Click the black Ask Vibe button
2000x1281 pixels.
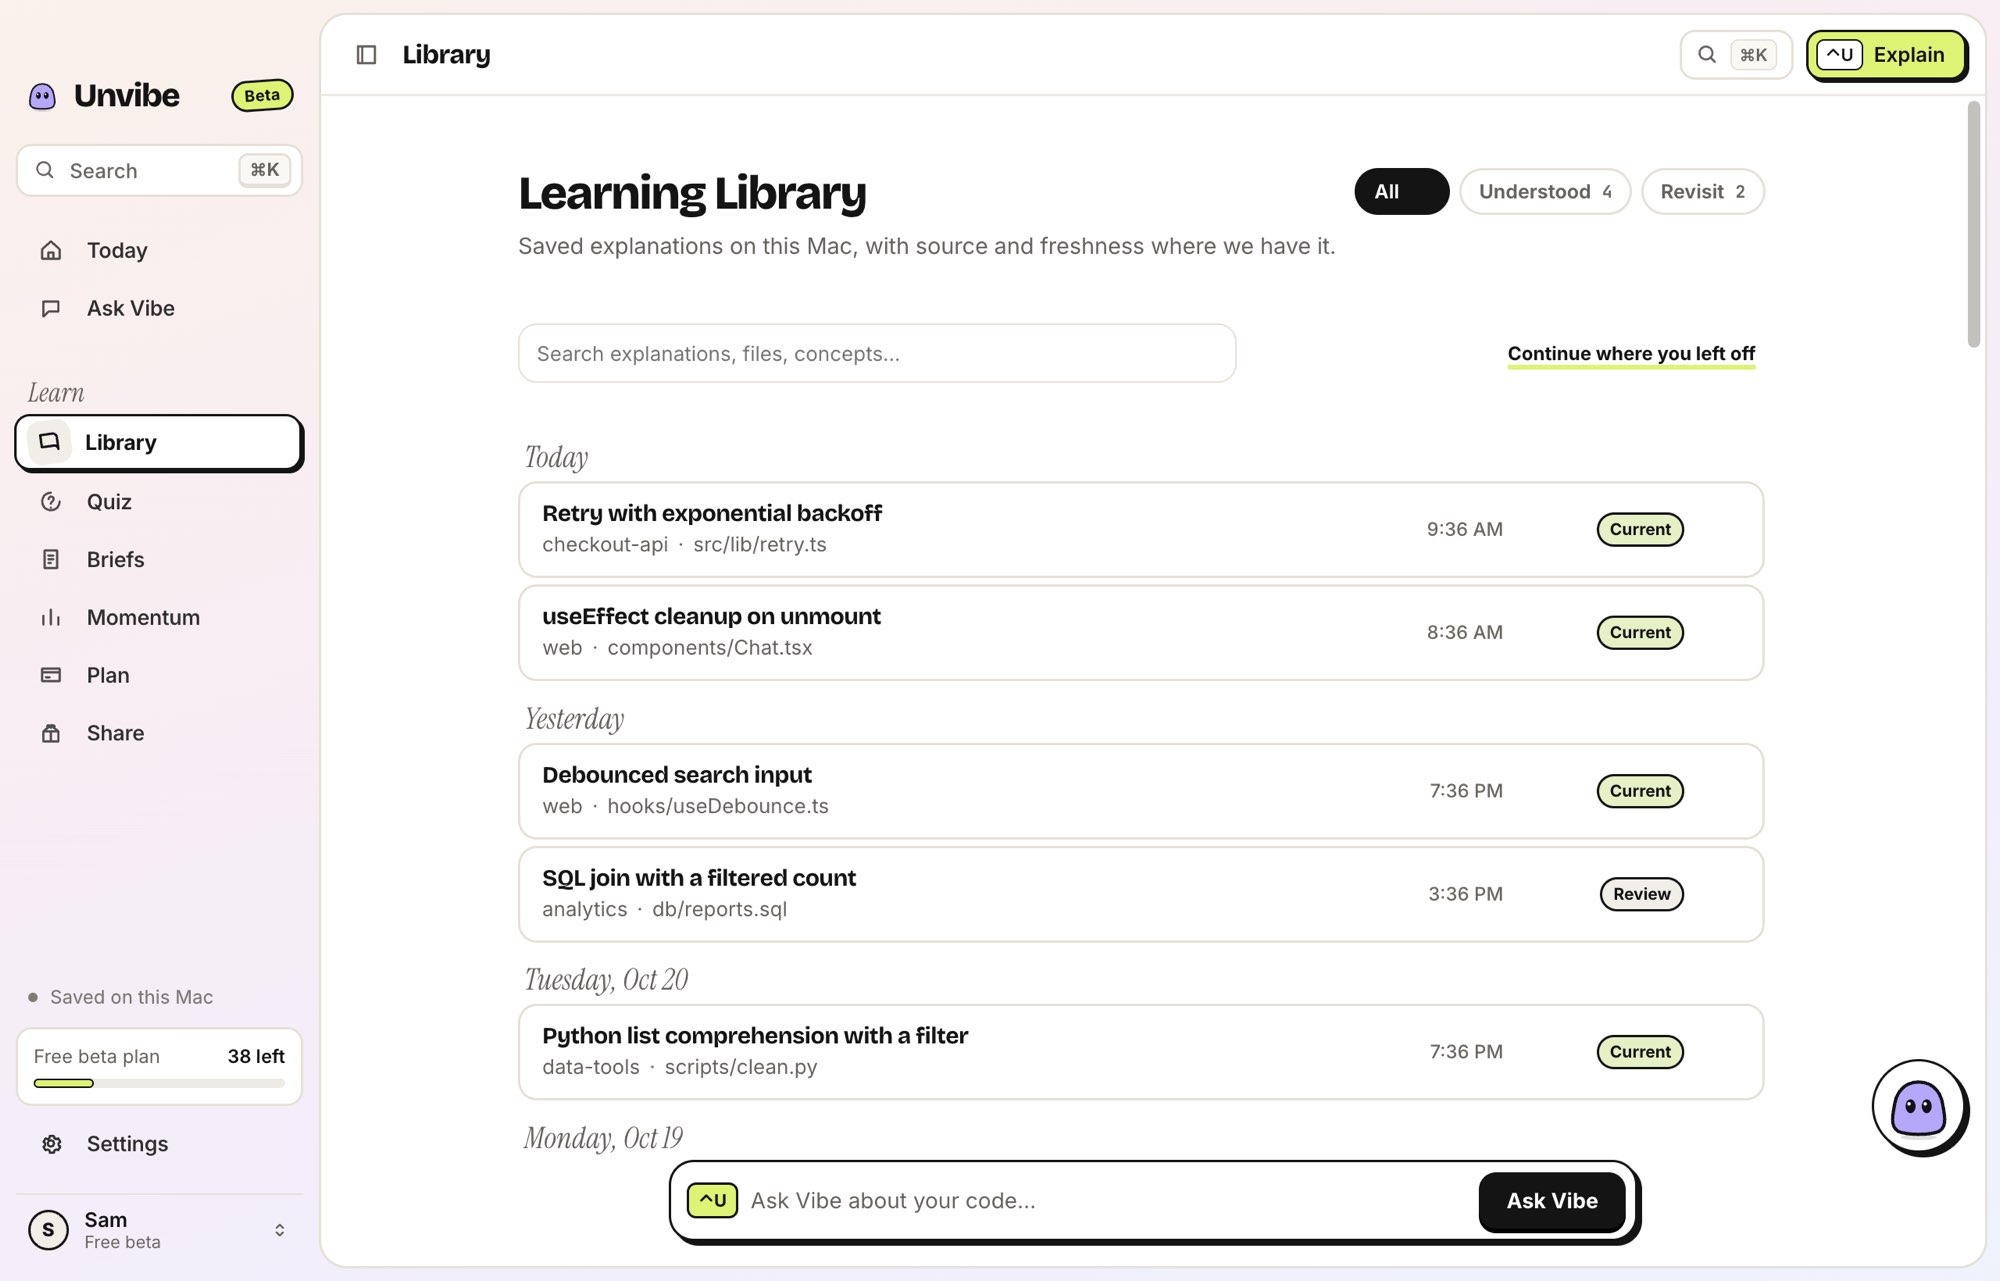(1552, 1201)
